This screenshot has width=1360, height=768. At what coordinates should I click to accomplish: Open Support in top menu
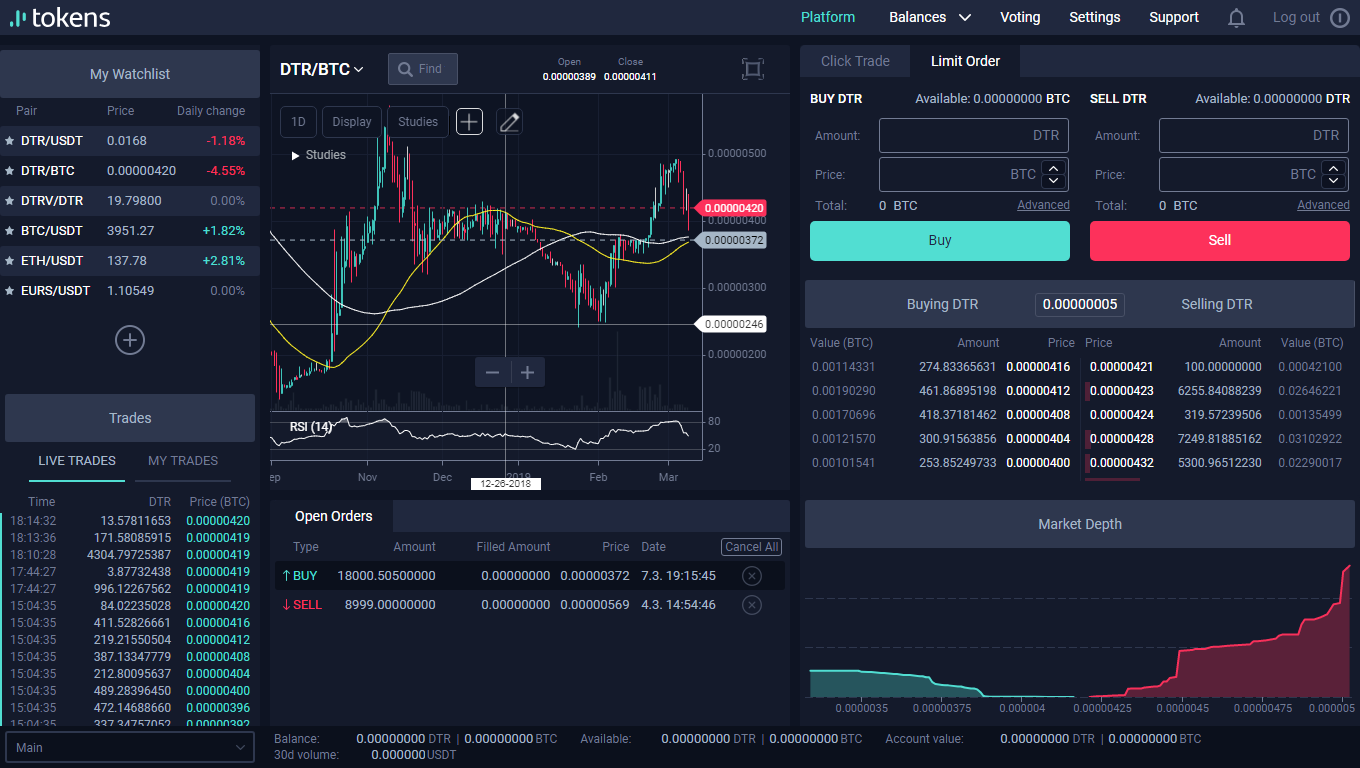coord(1174,17)
